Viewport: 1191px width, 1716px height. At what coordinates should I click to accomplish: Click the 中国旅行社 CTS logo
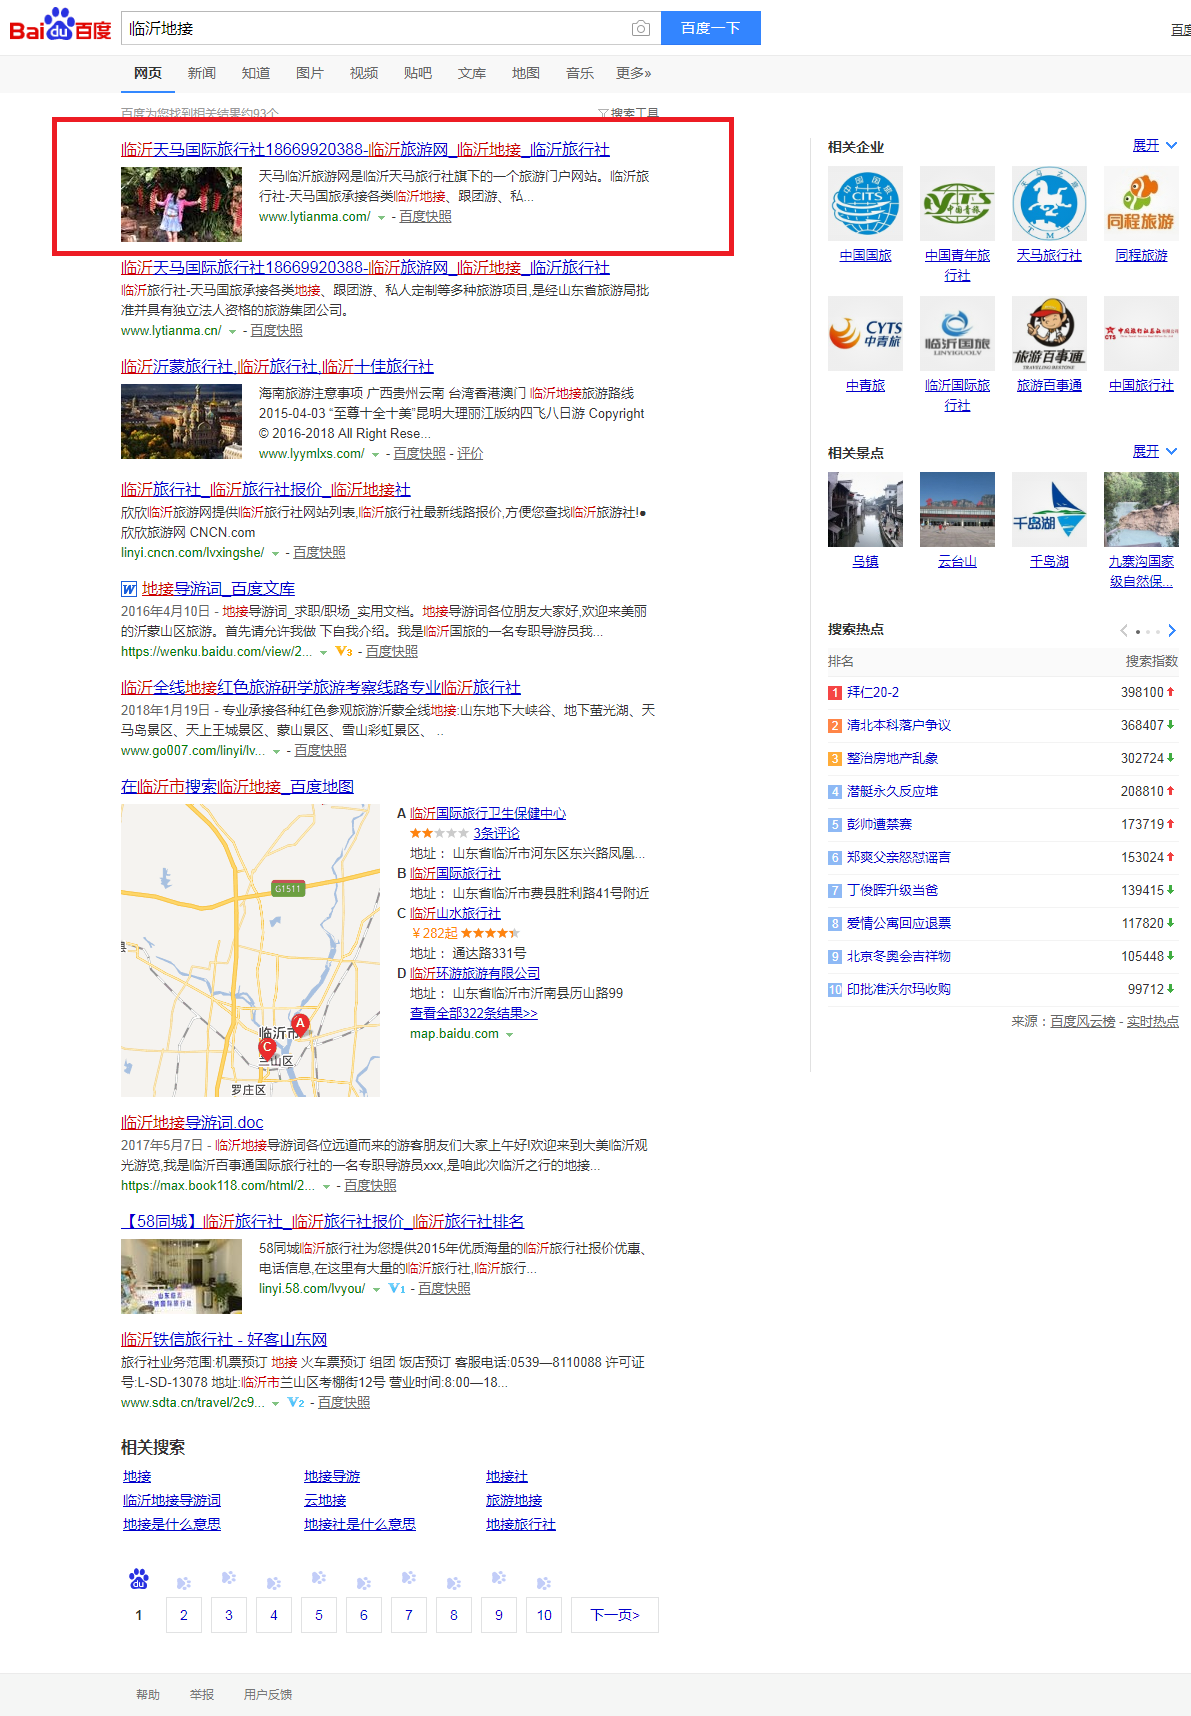click(1141, 333)
